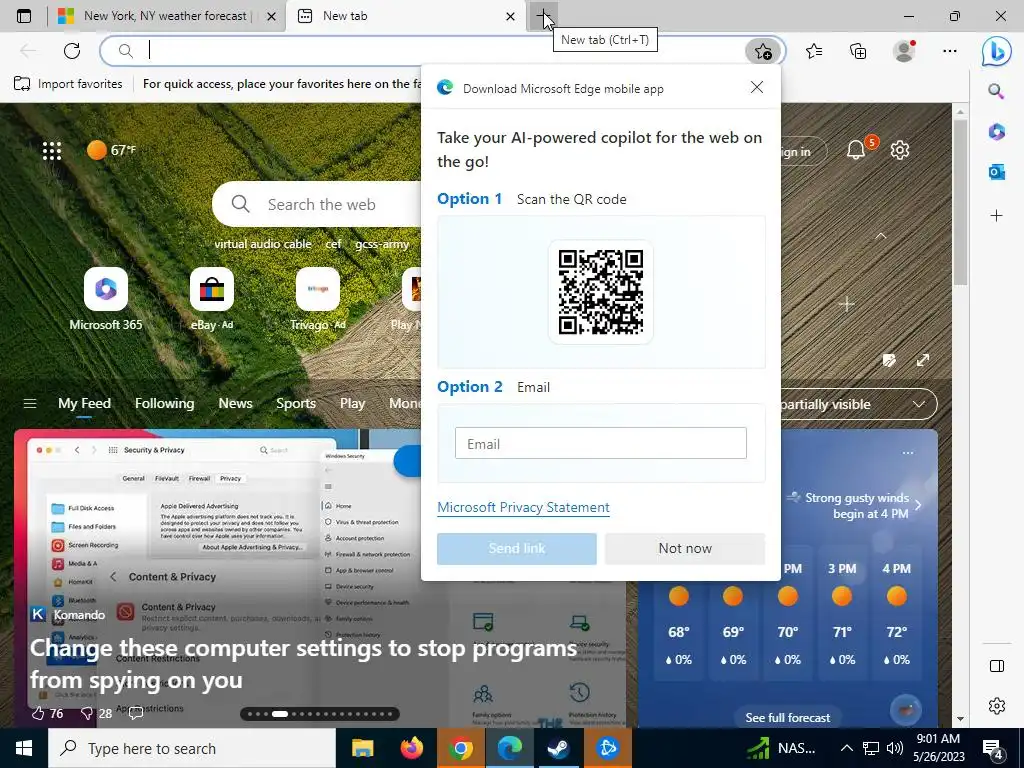This screenshot has width=1024, height=768.
Task: Open sidebar search magnifier icon
Action: [996, 91]
